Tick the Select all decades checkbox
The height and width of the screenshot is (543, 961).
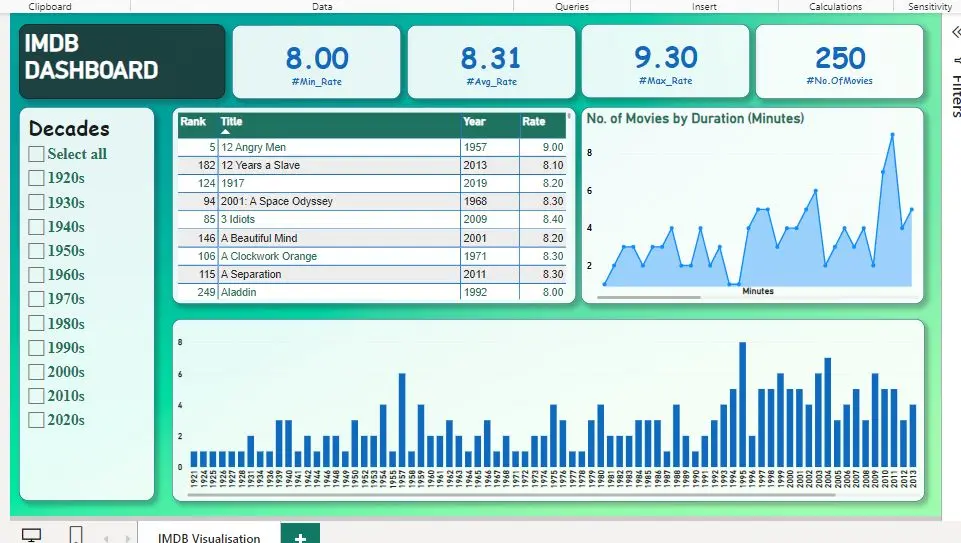36,154
